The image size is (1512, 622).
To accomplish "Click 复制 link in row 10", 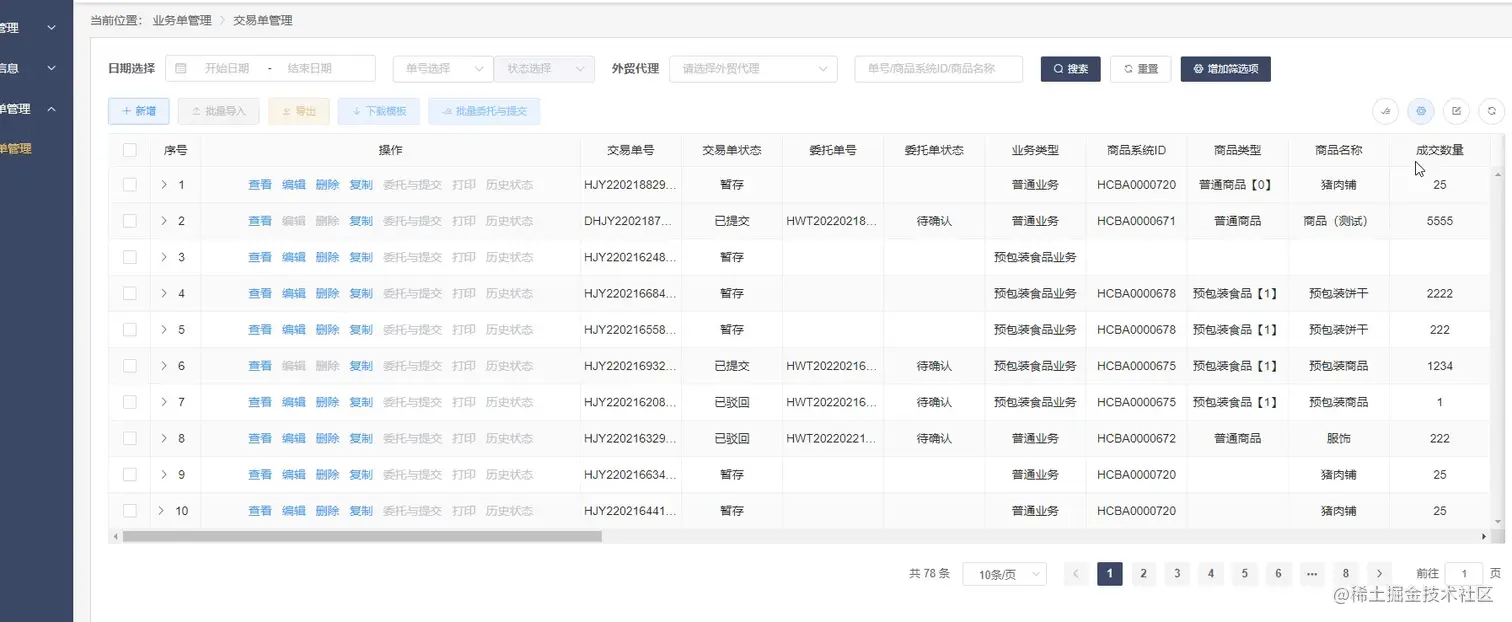I will tap(361, 510).
